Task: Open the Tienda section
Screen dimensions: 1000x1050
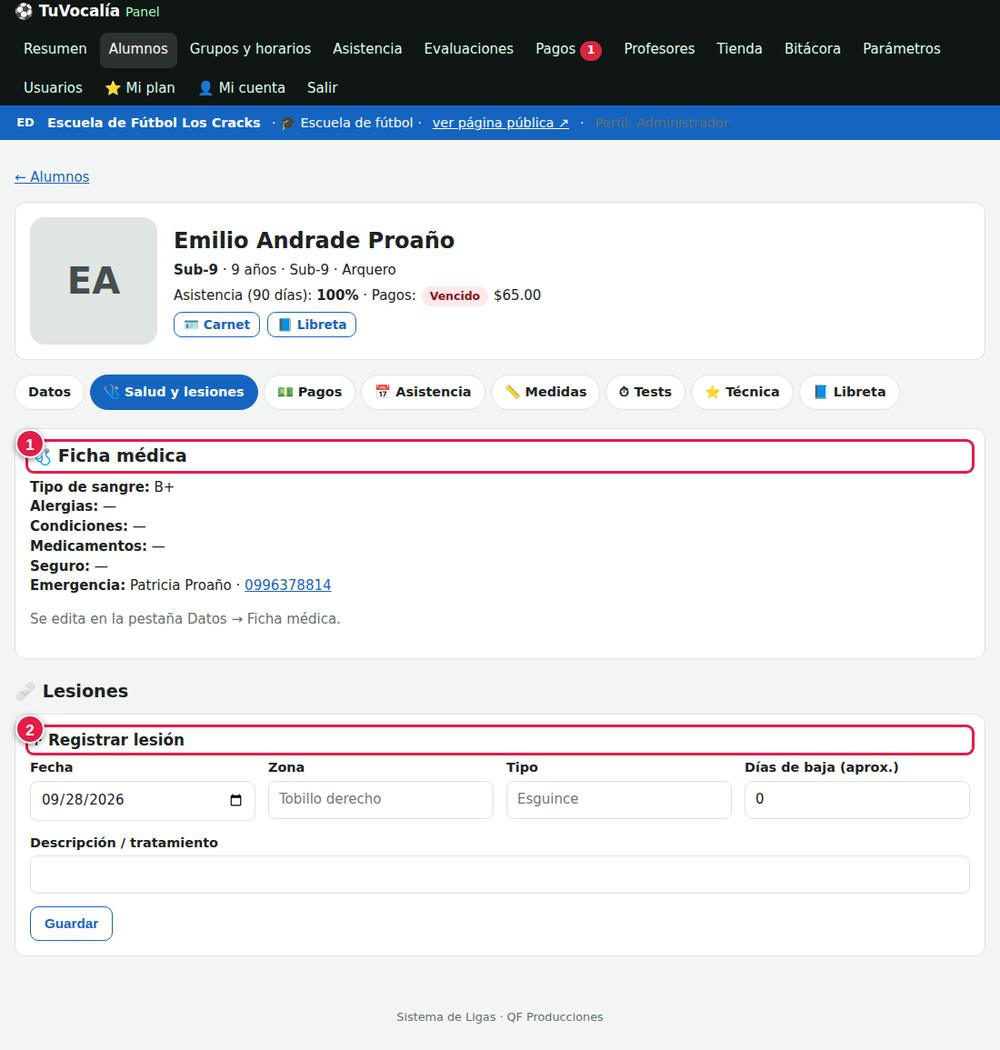Action: point(739,49)
